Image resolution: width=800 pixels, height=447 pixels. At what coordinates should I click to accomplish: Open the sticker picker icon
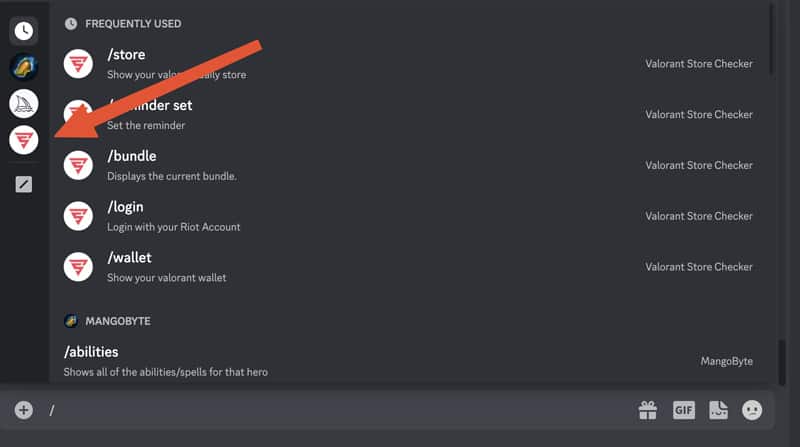point(717,410)
